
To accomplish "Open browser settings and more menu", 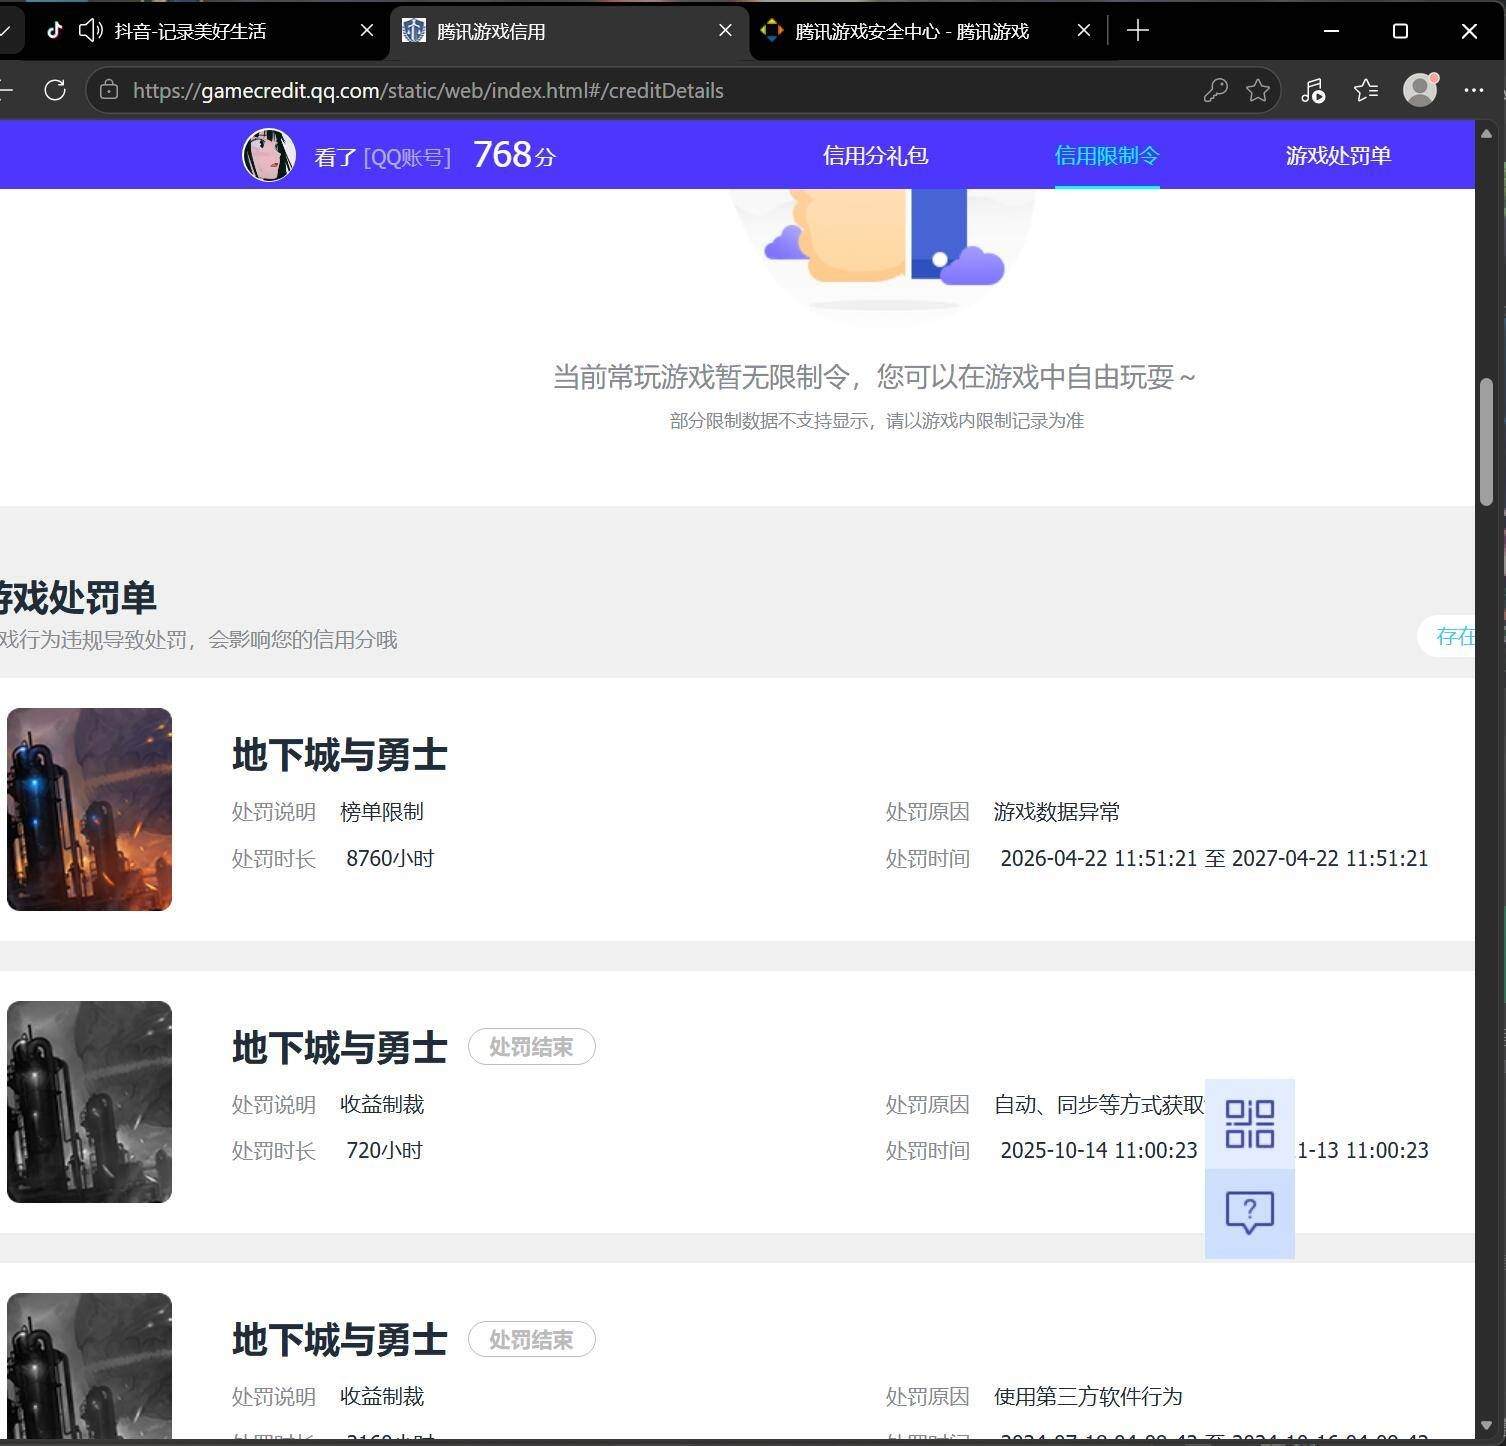I will click(x=1473, y=90).
